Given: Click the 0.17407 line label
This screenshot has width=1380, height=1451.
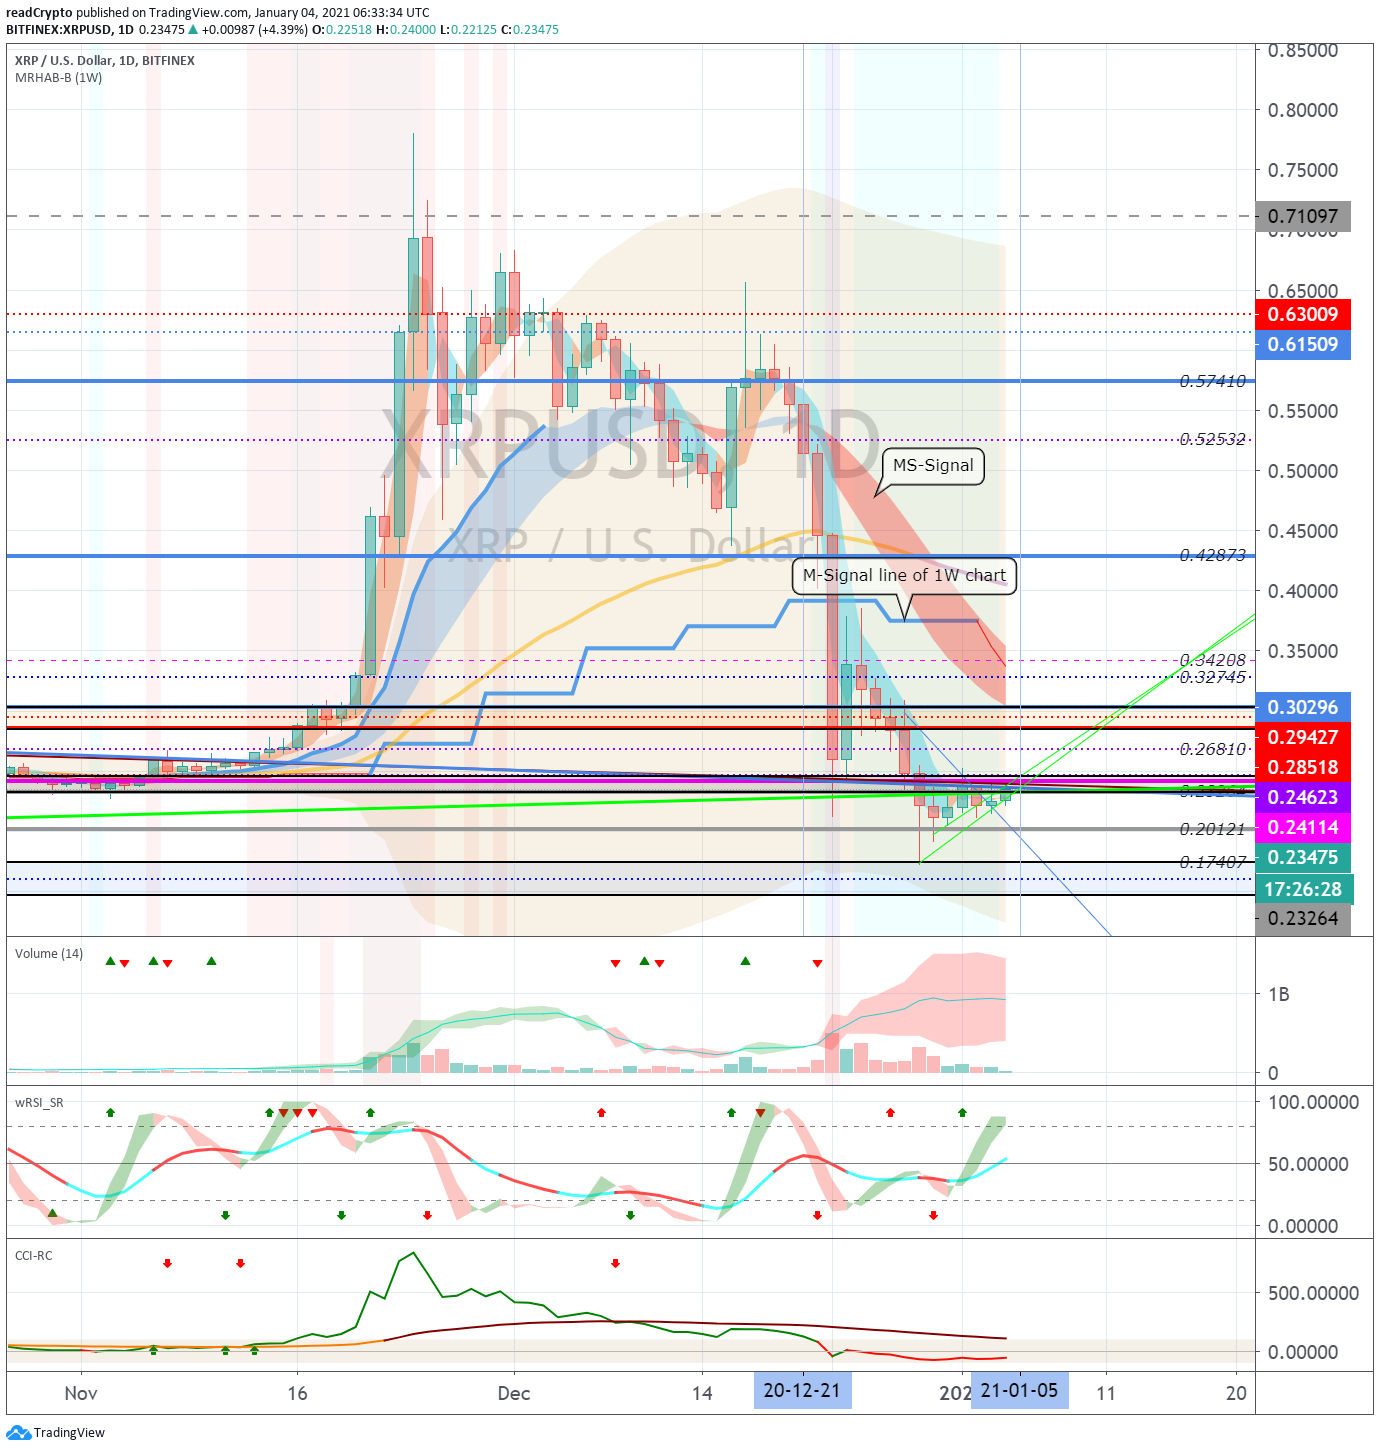Looking at the screenshot, I should coord(1213,862).
